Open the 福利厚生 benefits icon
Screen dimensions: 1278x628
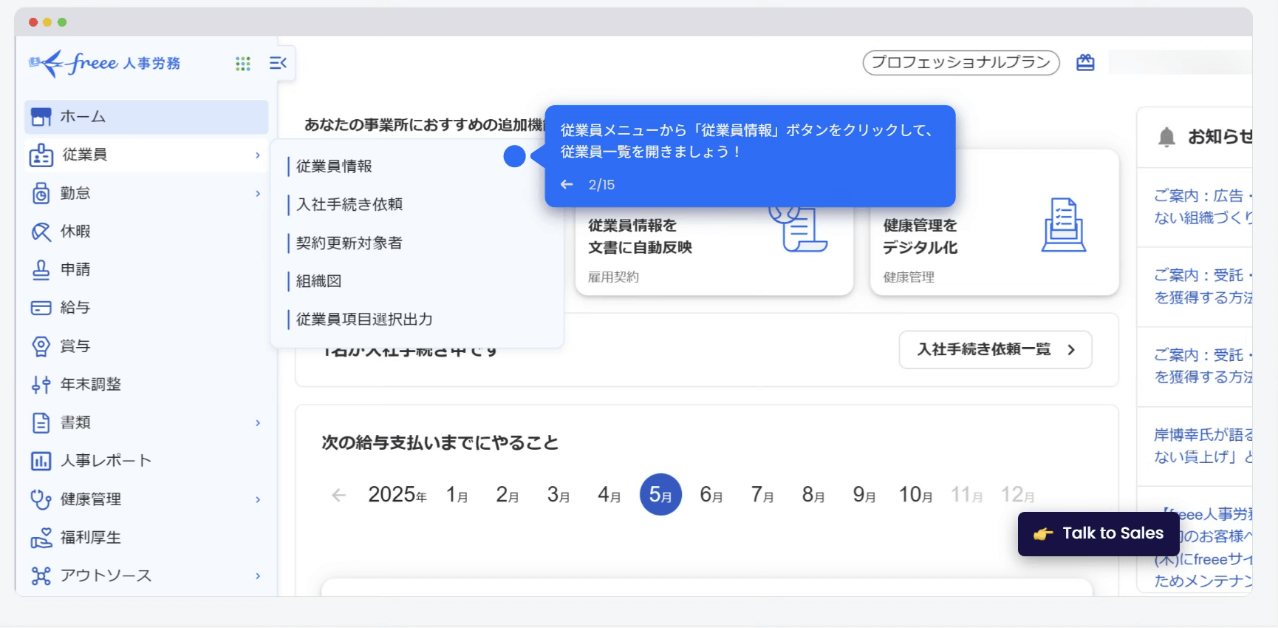(41, 538)
